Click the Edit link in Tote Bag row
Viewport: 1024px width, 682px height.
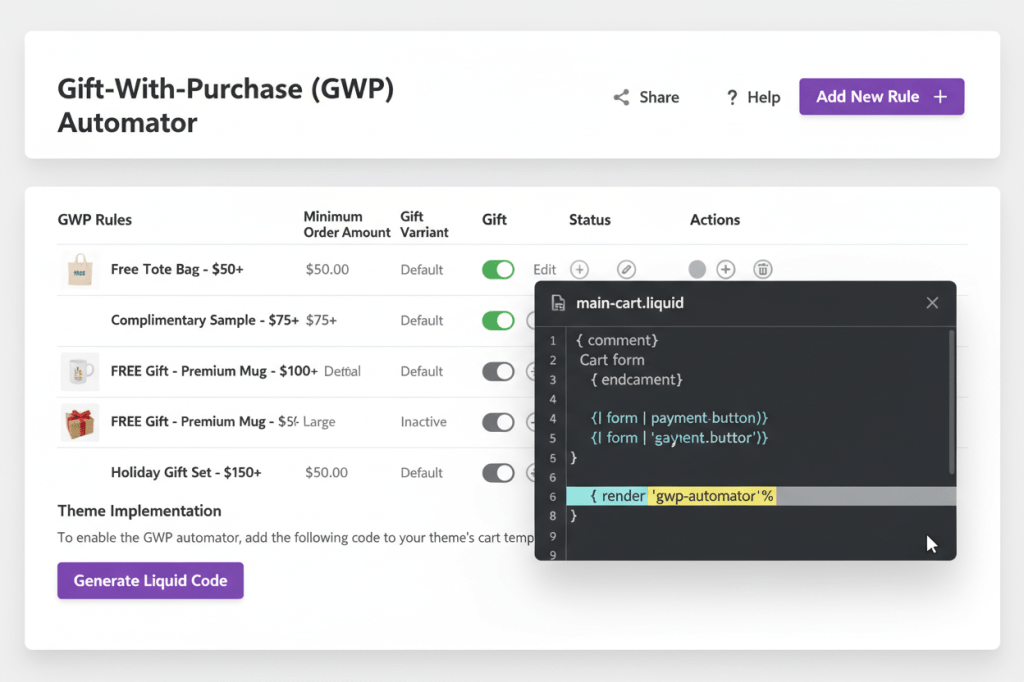tap(544, 269)
